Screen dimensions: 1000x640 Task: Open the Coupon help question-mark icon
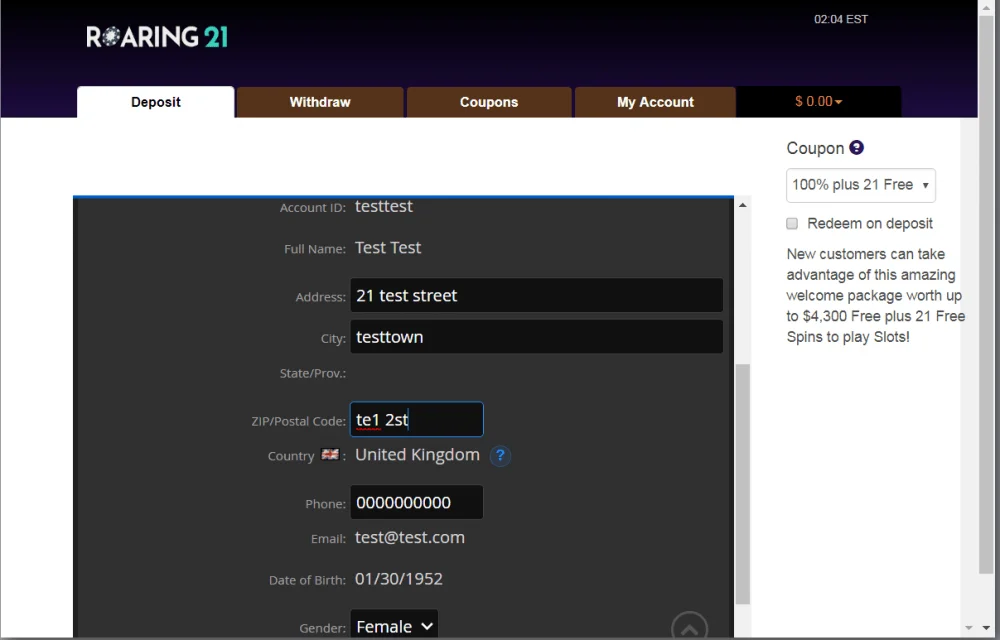click(x=857, y=148)
